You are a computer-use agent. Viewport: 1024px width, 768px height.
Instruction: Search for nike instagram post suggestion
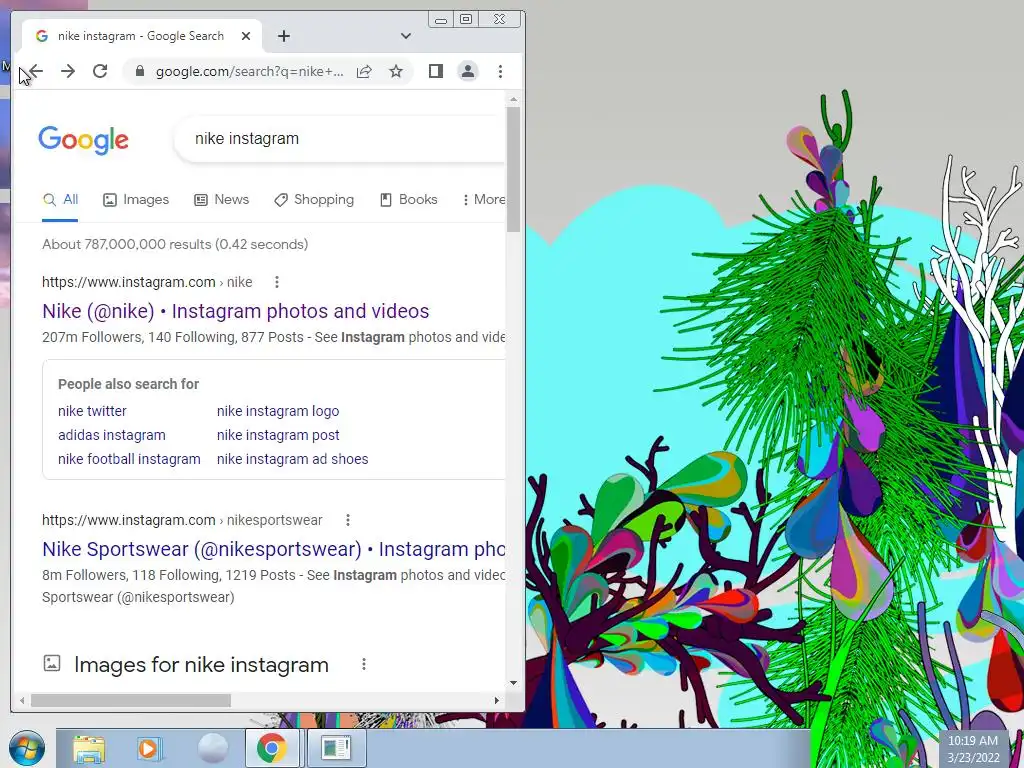[278, 436]
